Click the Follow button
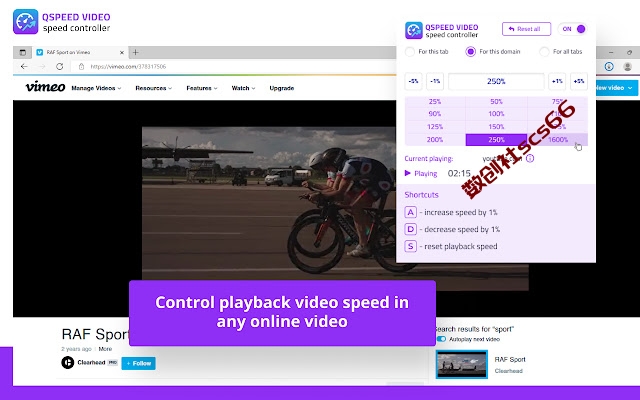 point(138,363)
